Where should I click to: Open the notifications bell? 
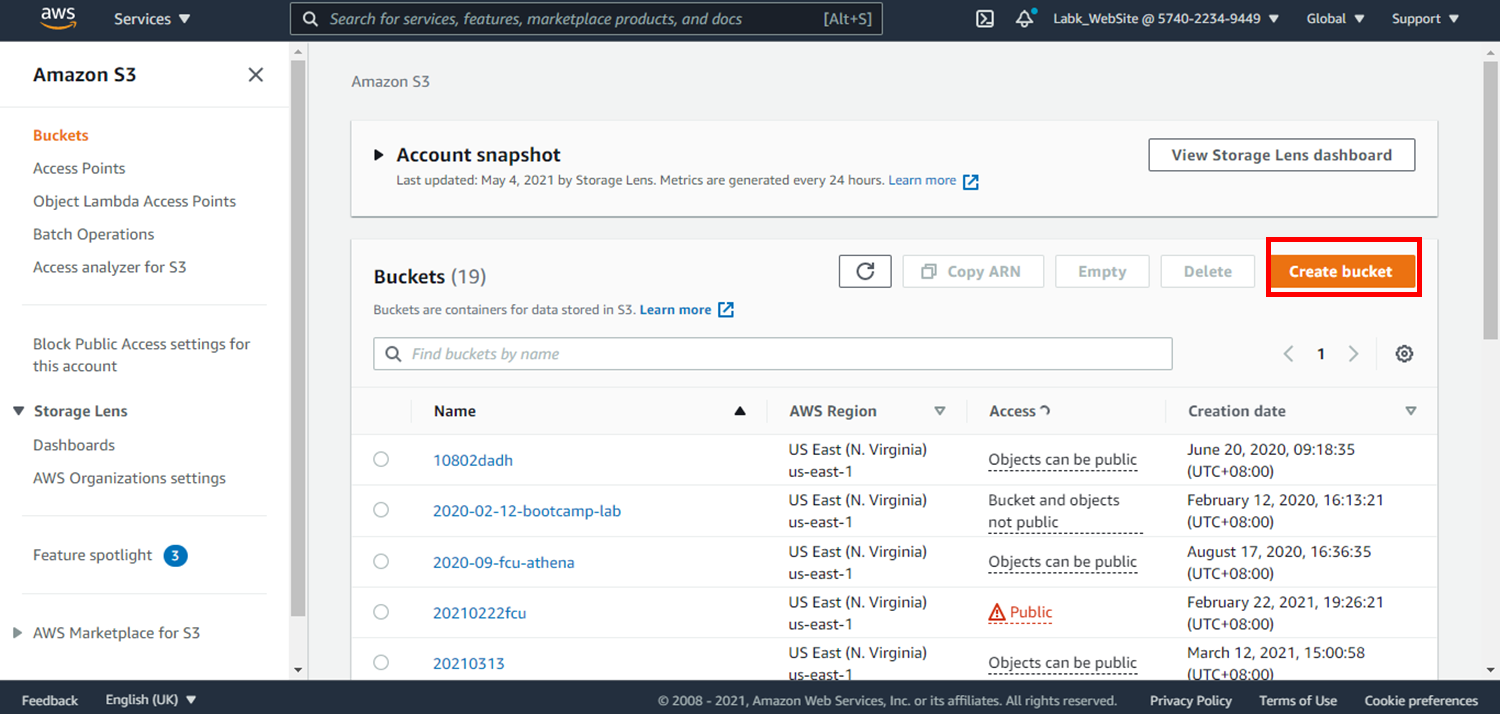tap(1025, 19)
